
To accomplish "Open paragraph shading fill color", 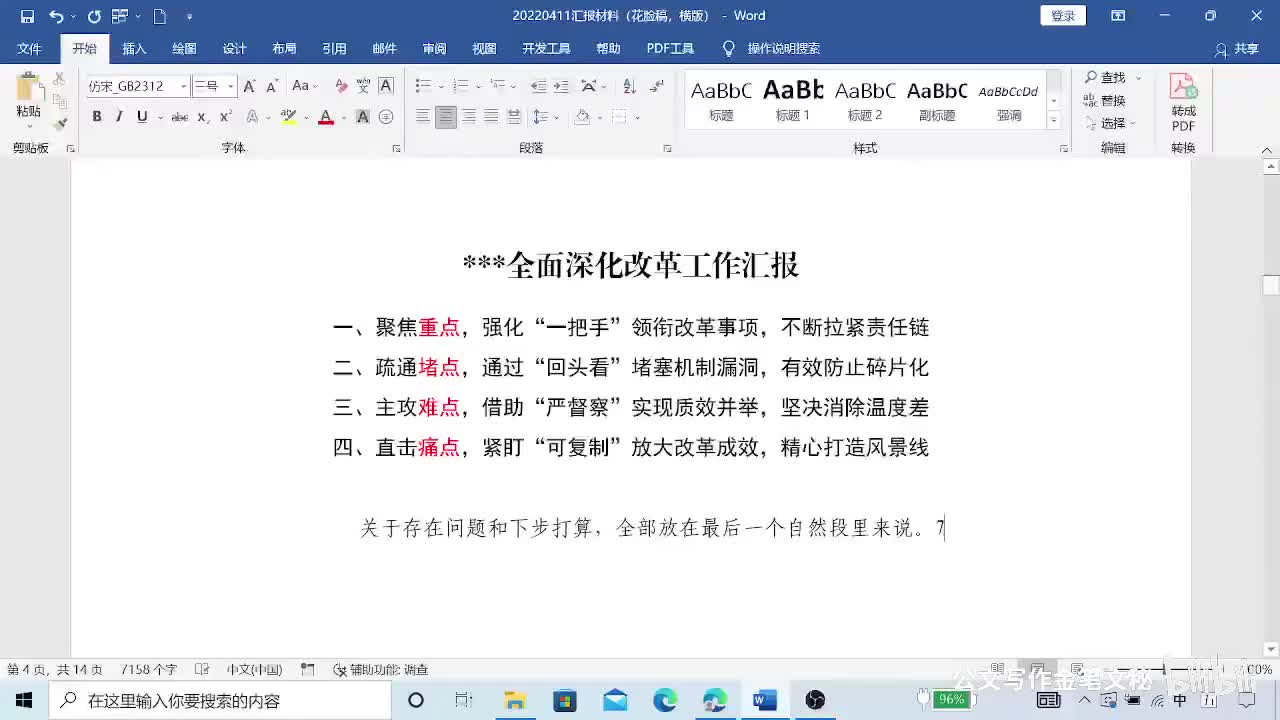I will click(582, 117).
